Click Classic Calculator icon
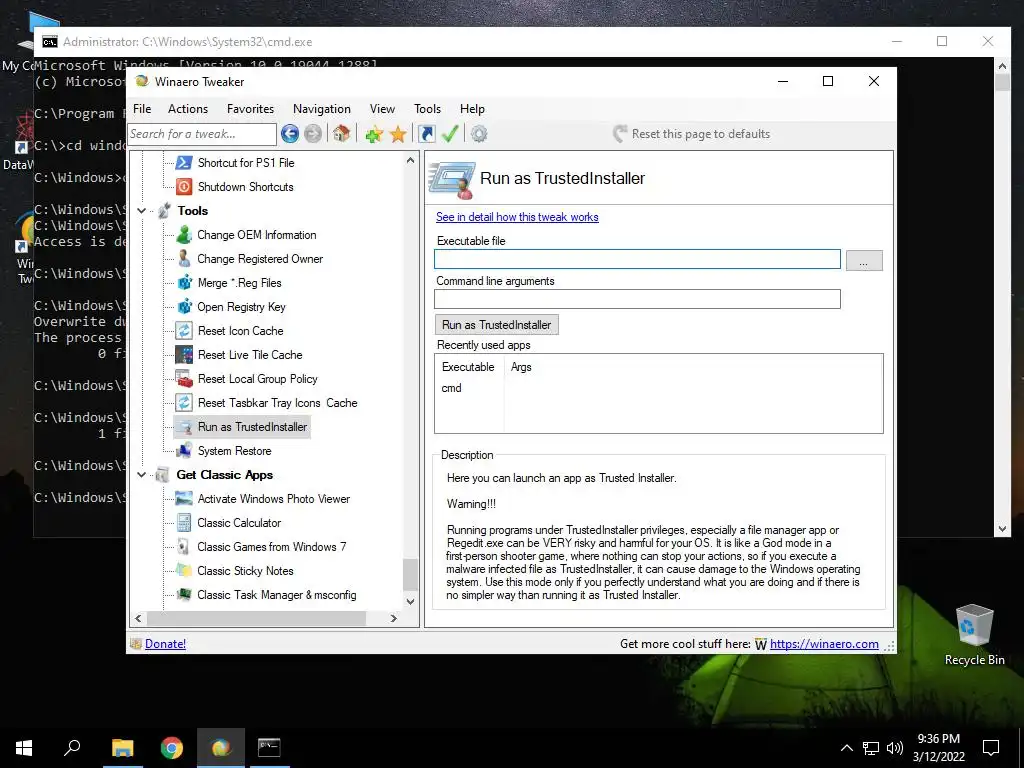This screenshot has width=1024, height=768. pos(184,522)
